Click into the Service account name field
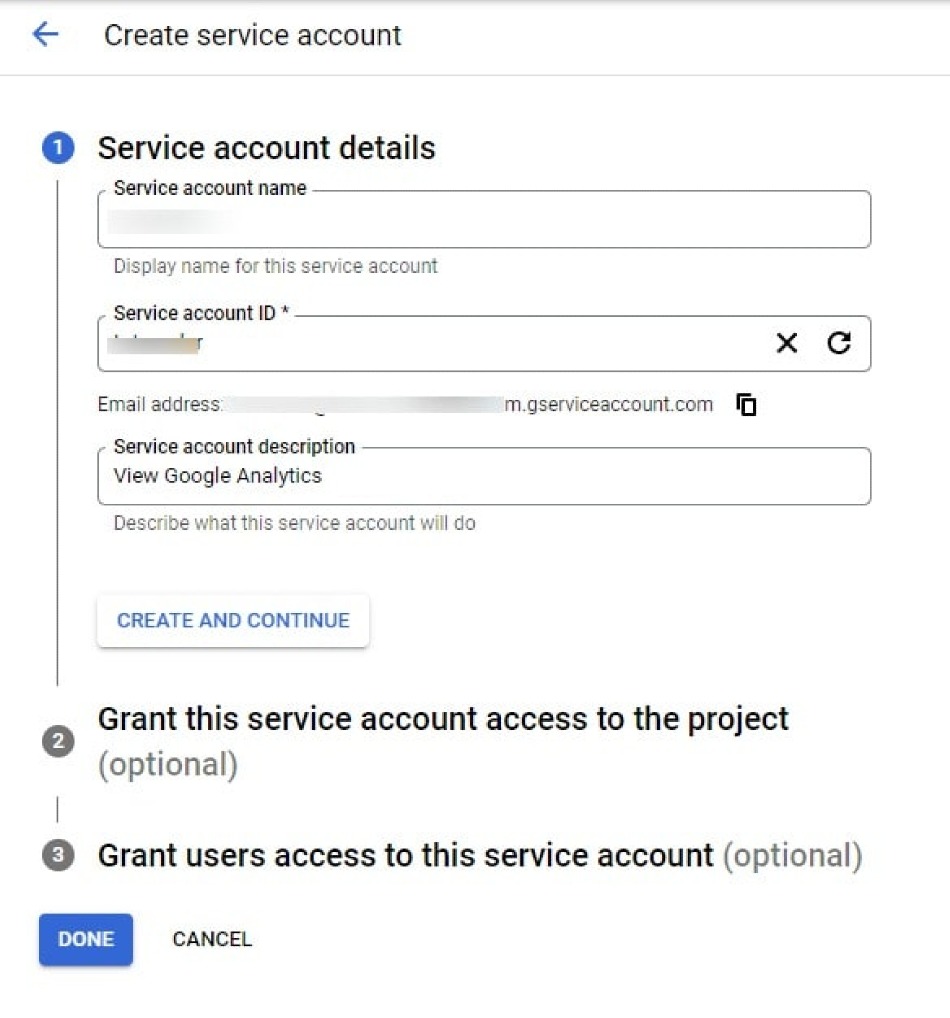Image resolution: width=950 pixels, height=1018 pixels. pyautogui.click(x=484, y=219)
